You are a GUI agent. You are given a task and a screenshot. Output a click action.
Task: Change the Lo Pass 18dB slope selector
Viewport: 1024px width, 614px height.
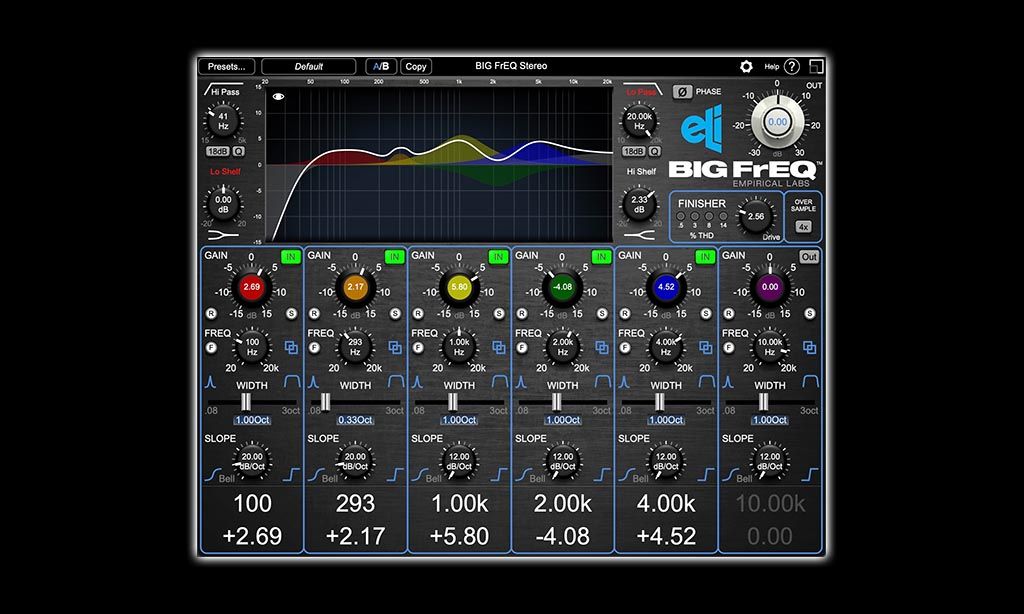coord(633,152)
